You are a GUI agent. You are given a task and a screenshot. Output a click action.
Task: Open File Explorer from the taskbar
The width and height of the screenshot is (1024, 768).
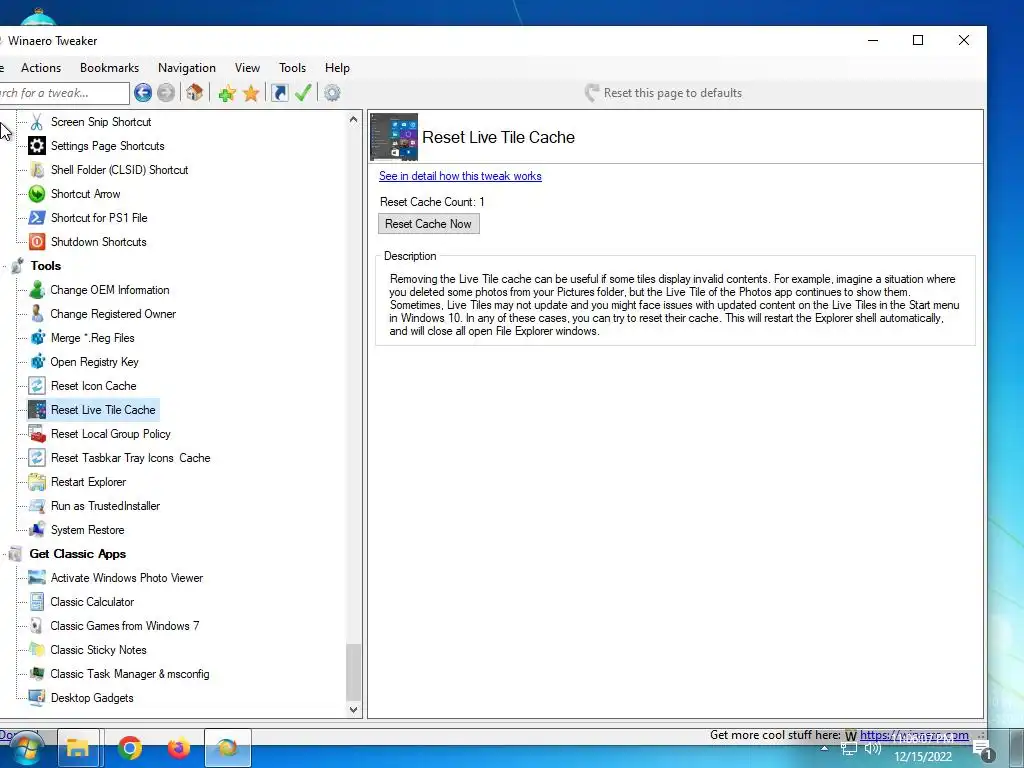pos(78,748)
